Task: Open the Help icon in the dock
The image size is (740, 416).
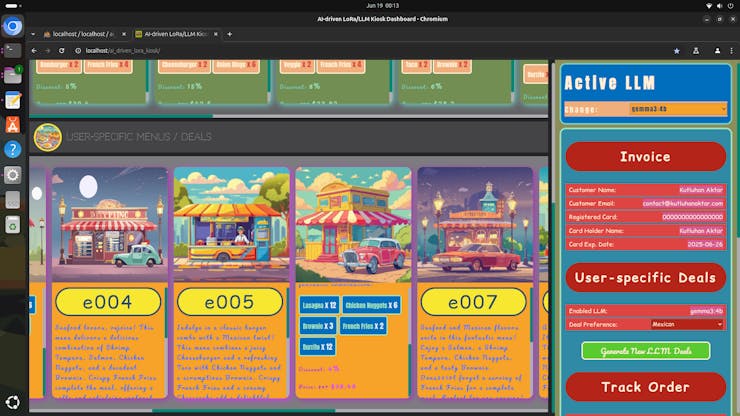Action: pyautogui.click(x=13, y=149)
